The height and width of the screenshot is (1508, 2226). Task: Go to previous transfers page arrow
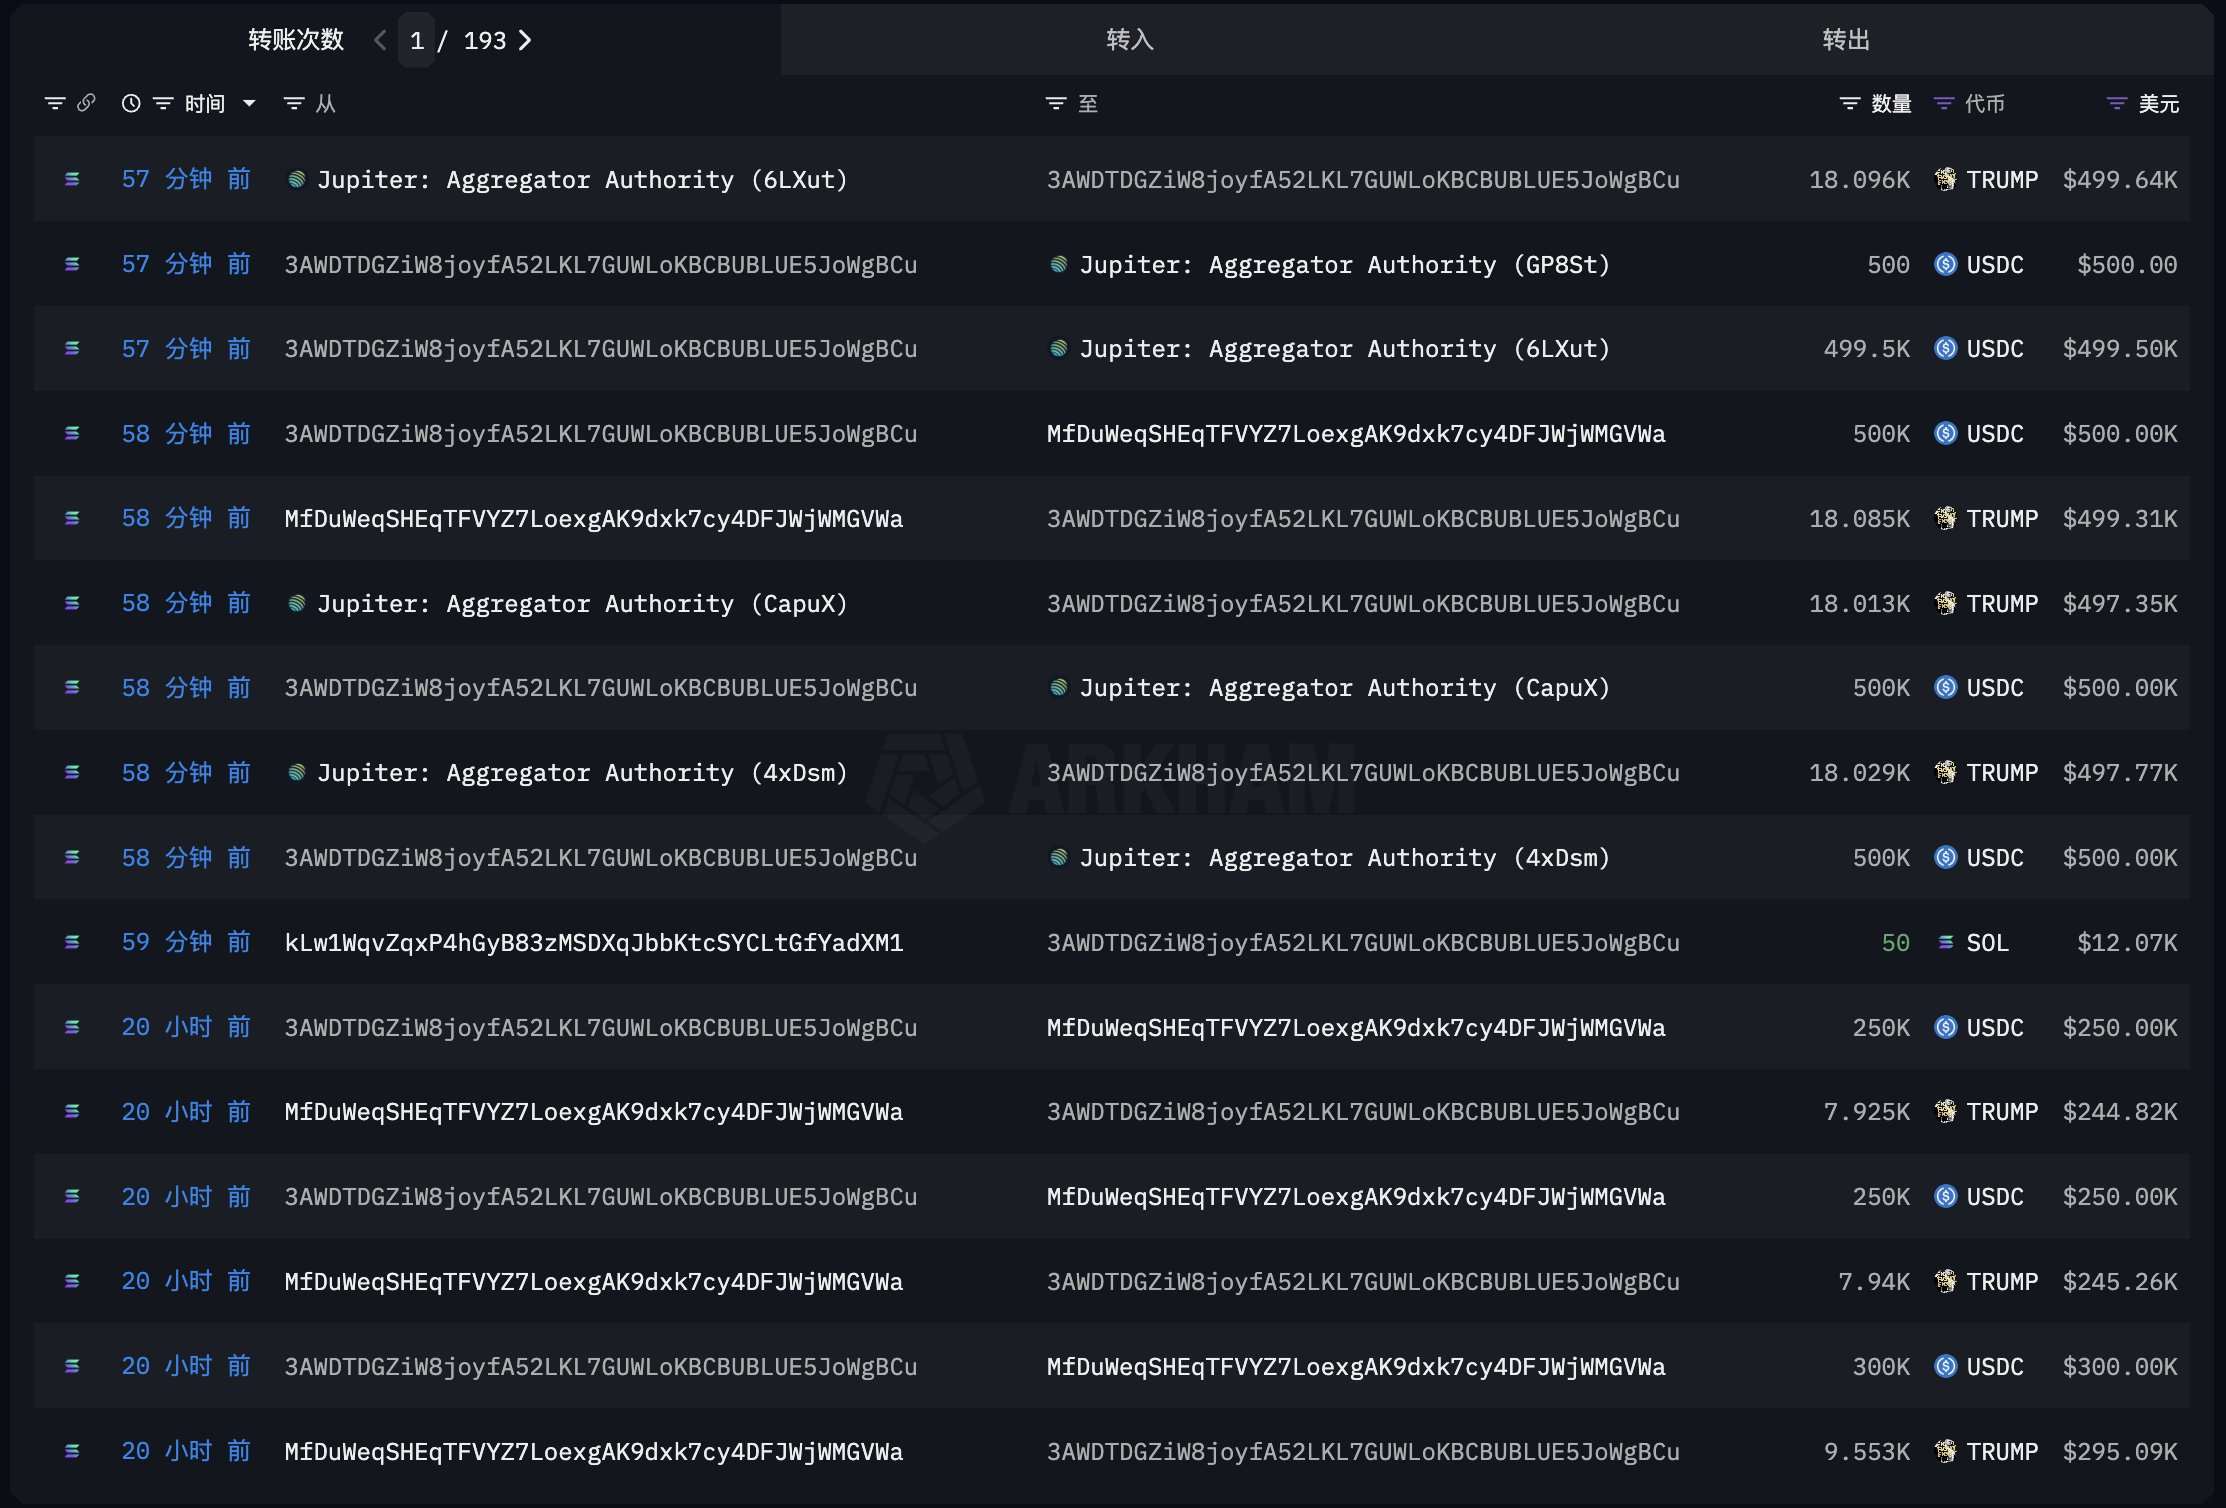click(380, 41)
